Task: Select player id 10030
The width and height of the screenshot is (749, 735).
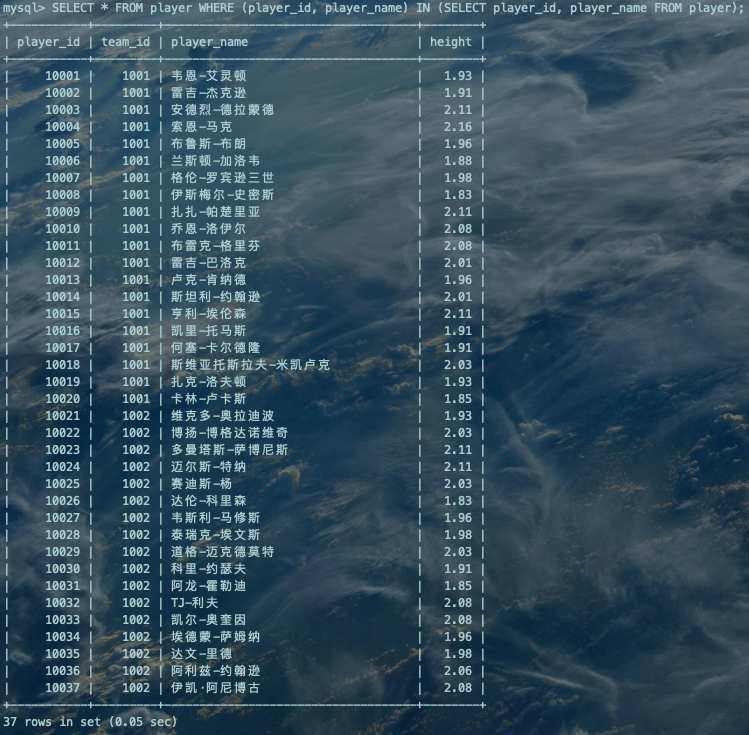Action: 63,569
